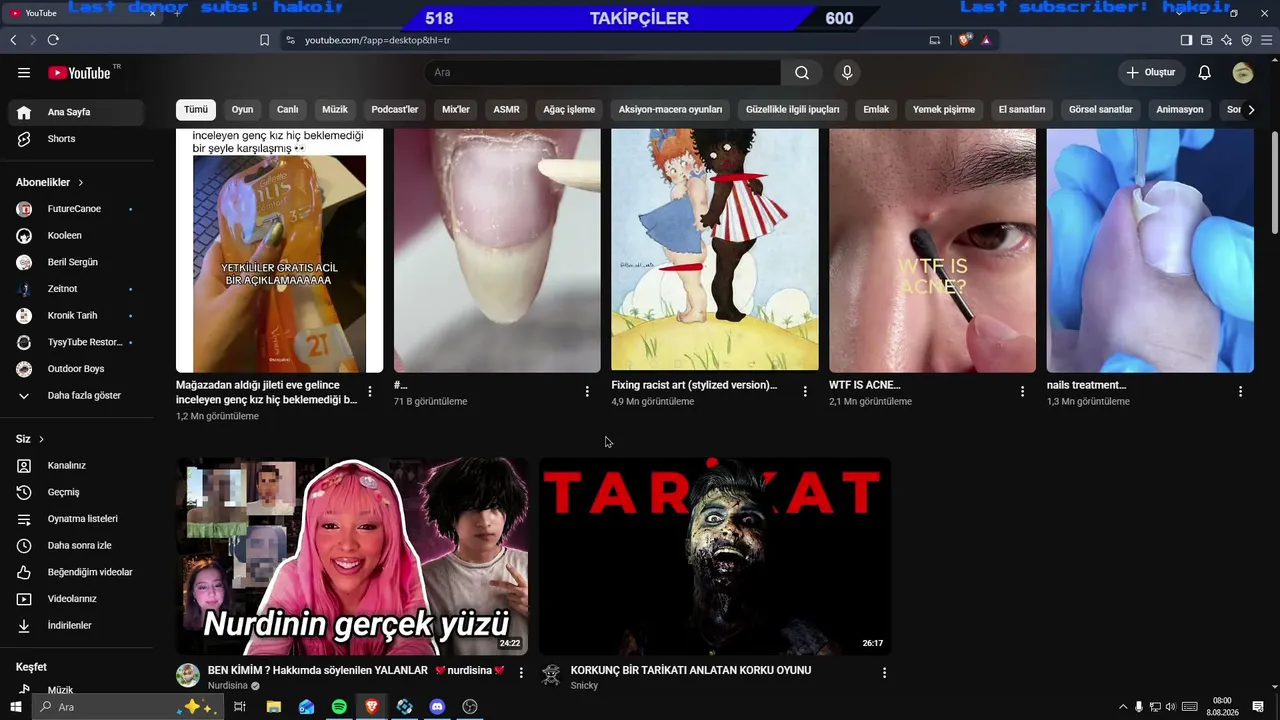Viewport: 1280px width, 720px height.
Task: Show hidden system tray icons
Action: tap(1122, 707)
